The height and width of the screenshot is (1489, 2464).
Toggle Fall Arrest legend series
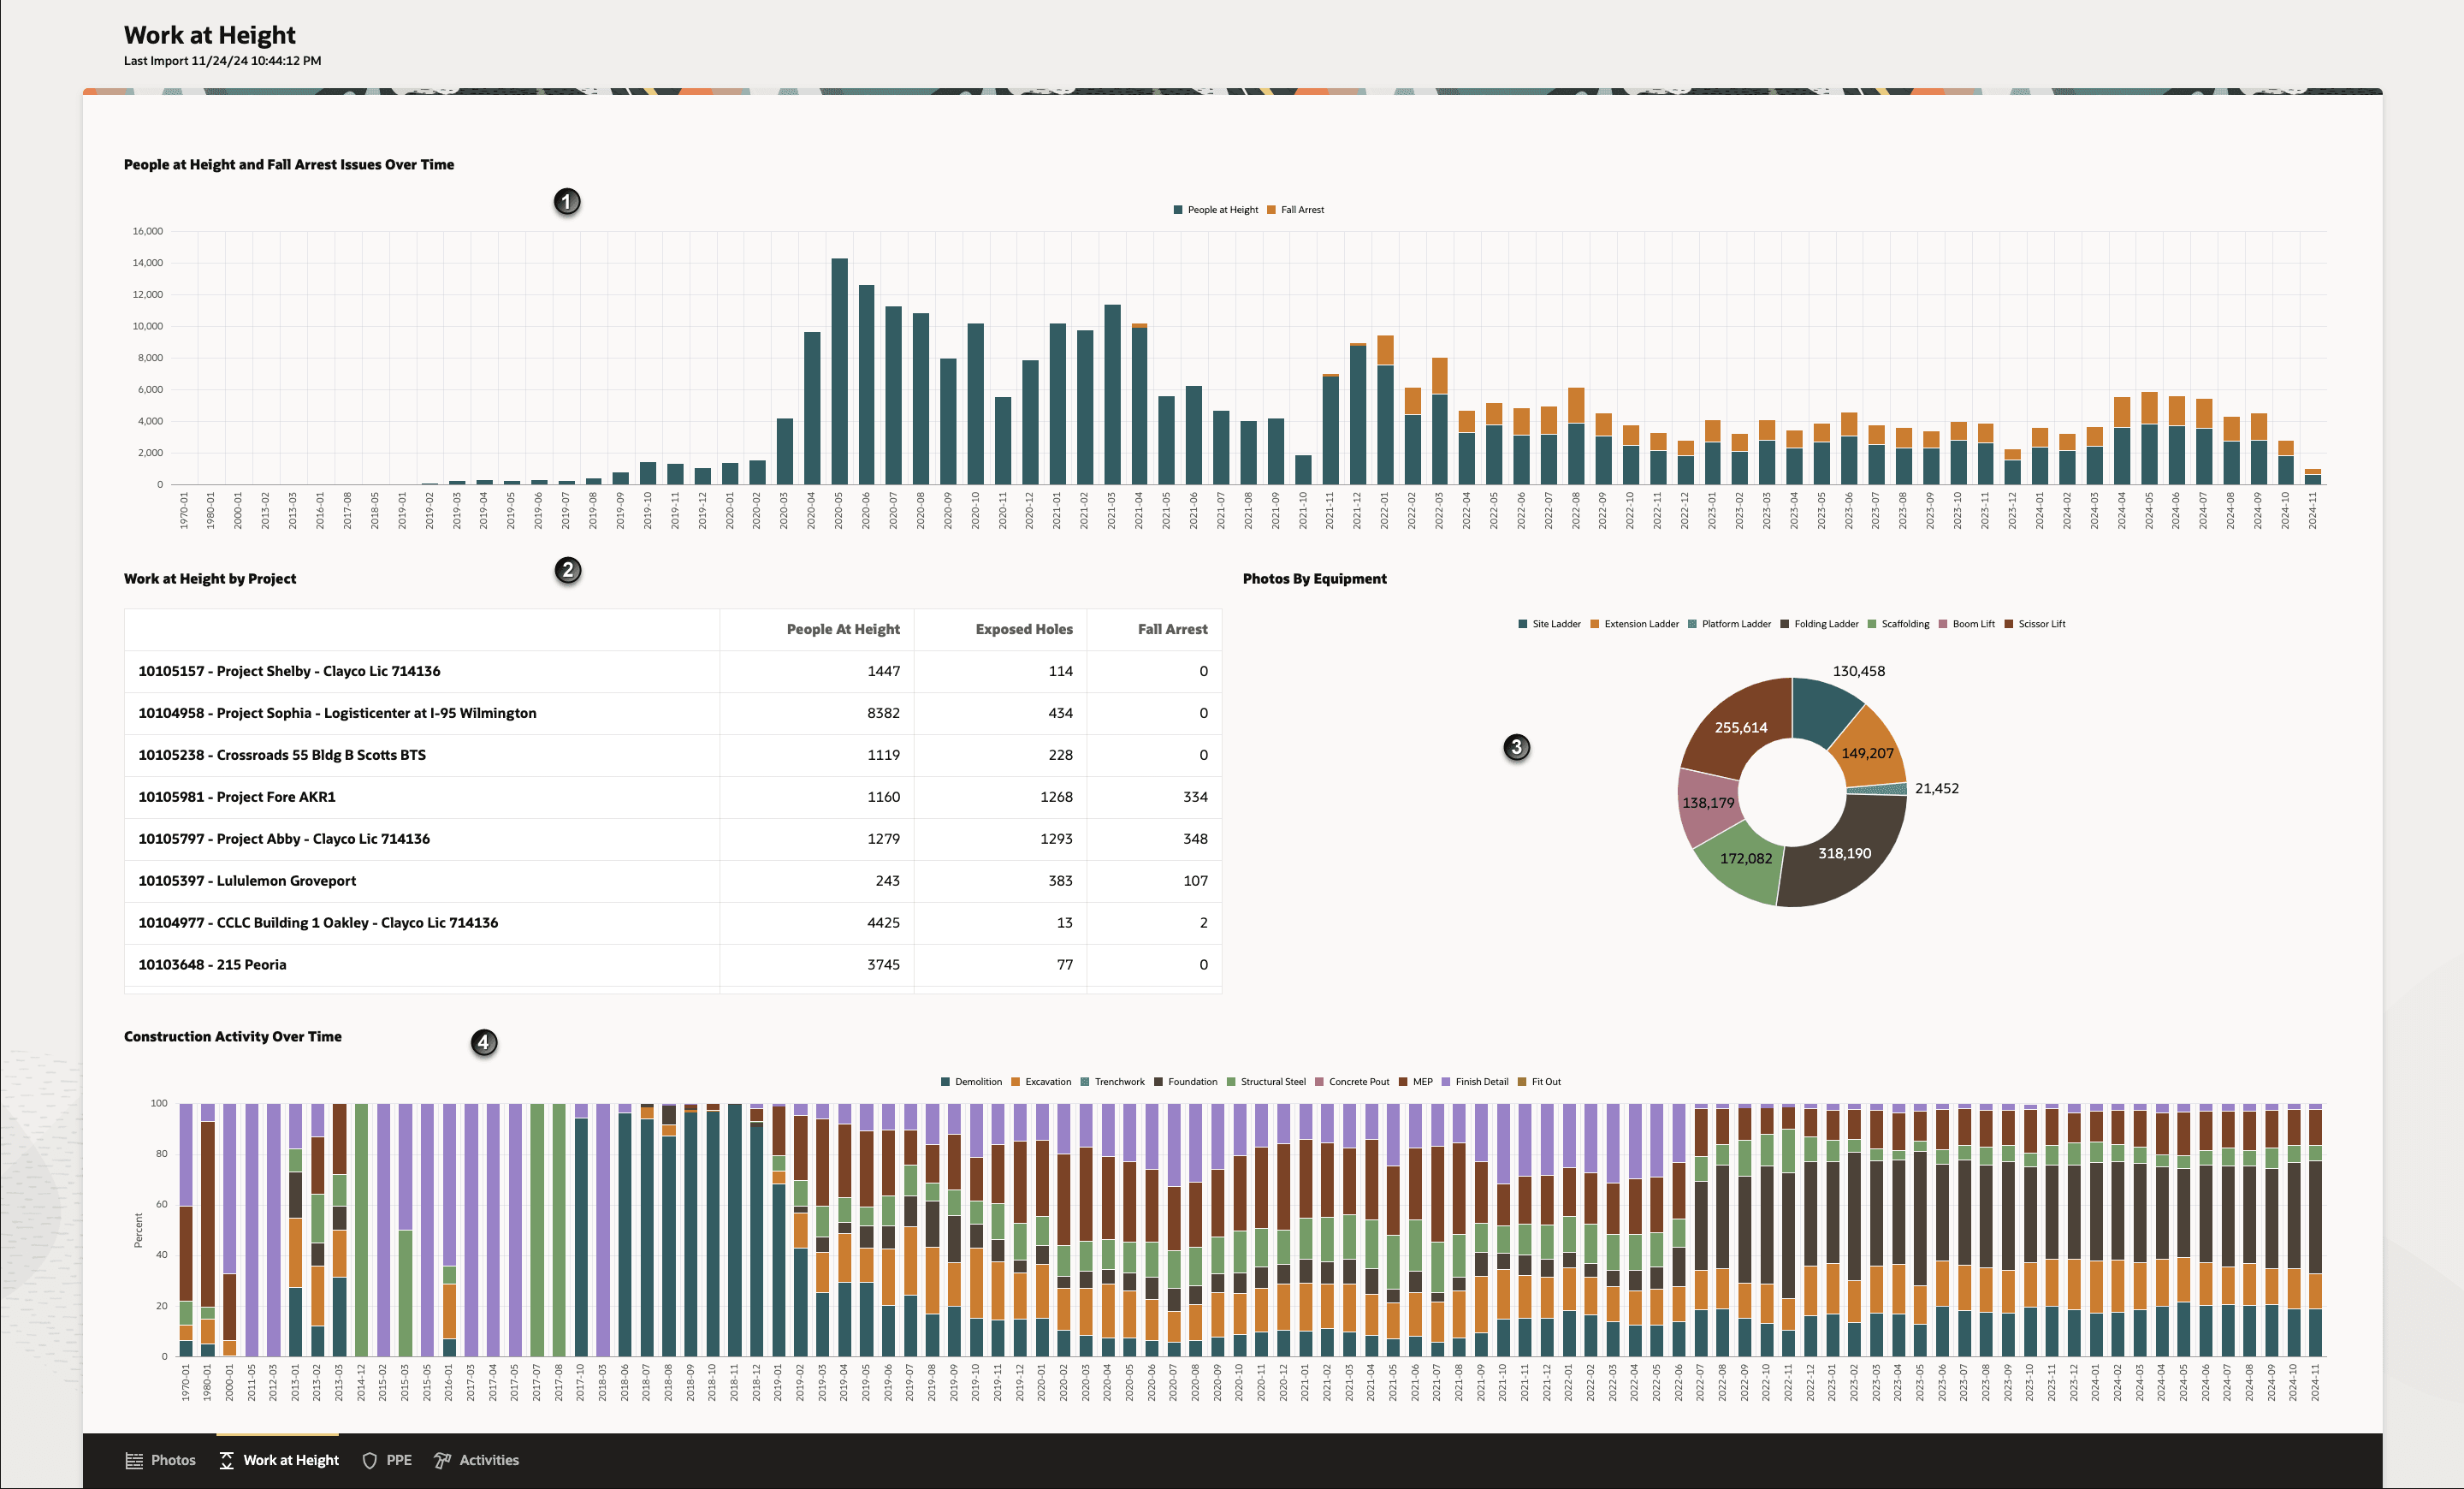1301,210
